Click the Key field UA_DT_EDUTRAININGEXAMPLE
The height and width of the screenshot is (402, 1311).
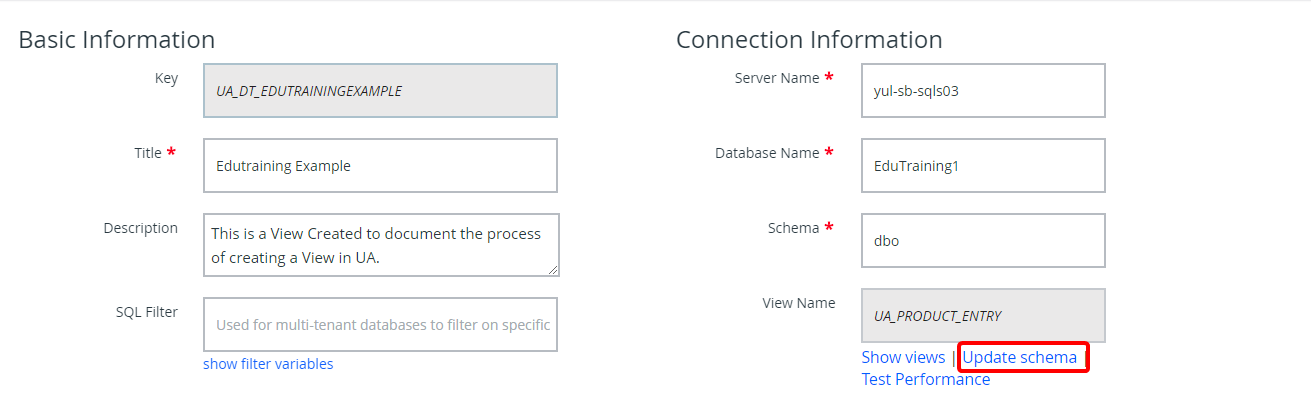click(380, 91)
